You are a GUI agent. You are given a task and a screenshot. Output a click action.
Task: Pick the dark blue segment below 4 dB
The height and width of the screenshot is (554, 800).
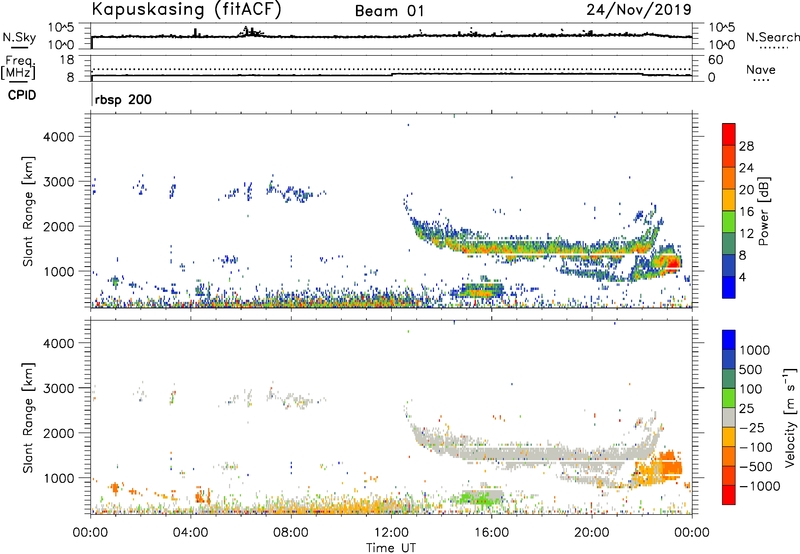(729, 288)
